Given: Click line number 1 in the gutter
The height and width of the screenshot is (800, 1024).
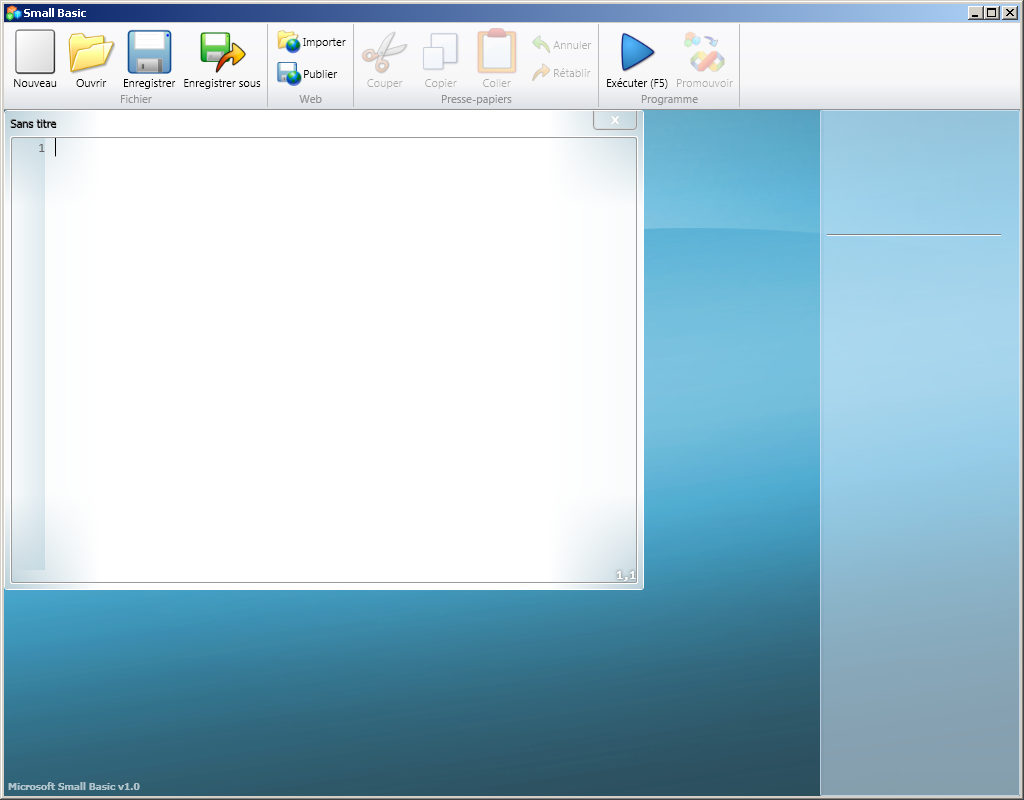Looking at the screenshot, I should (x=41, y=148).
